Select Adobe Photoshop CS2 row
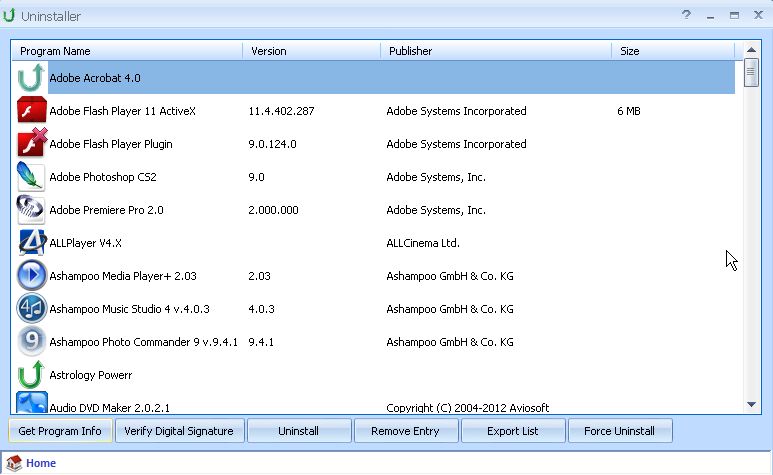This screenshot has width=773, height=475. tap(373, 177)
